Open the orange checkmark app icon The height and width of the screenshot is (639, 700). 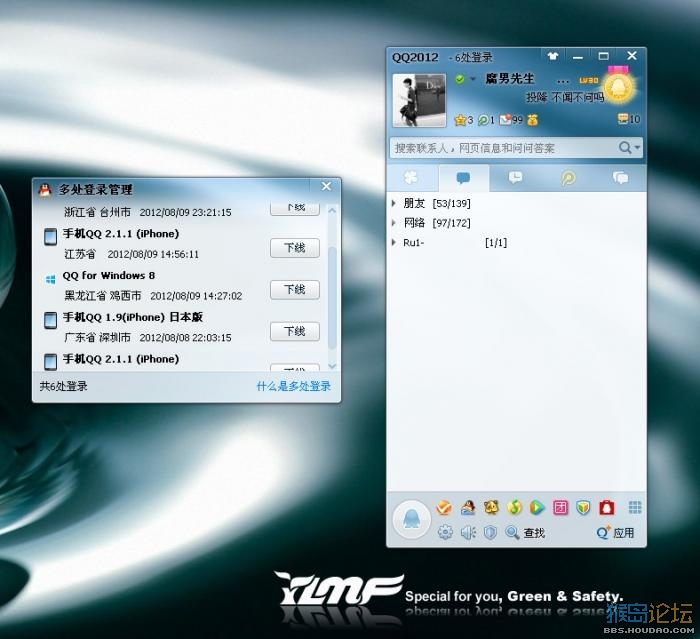[x=444, y=508]
